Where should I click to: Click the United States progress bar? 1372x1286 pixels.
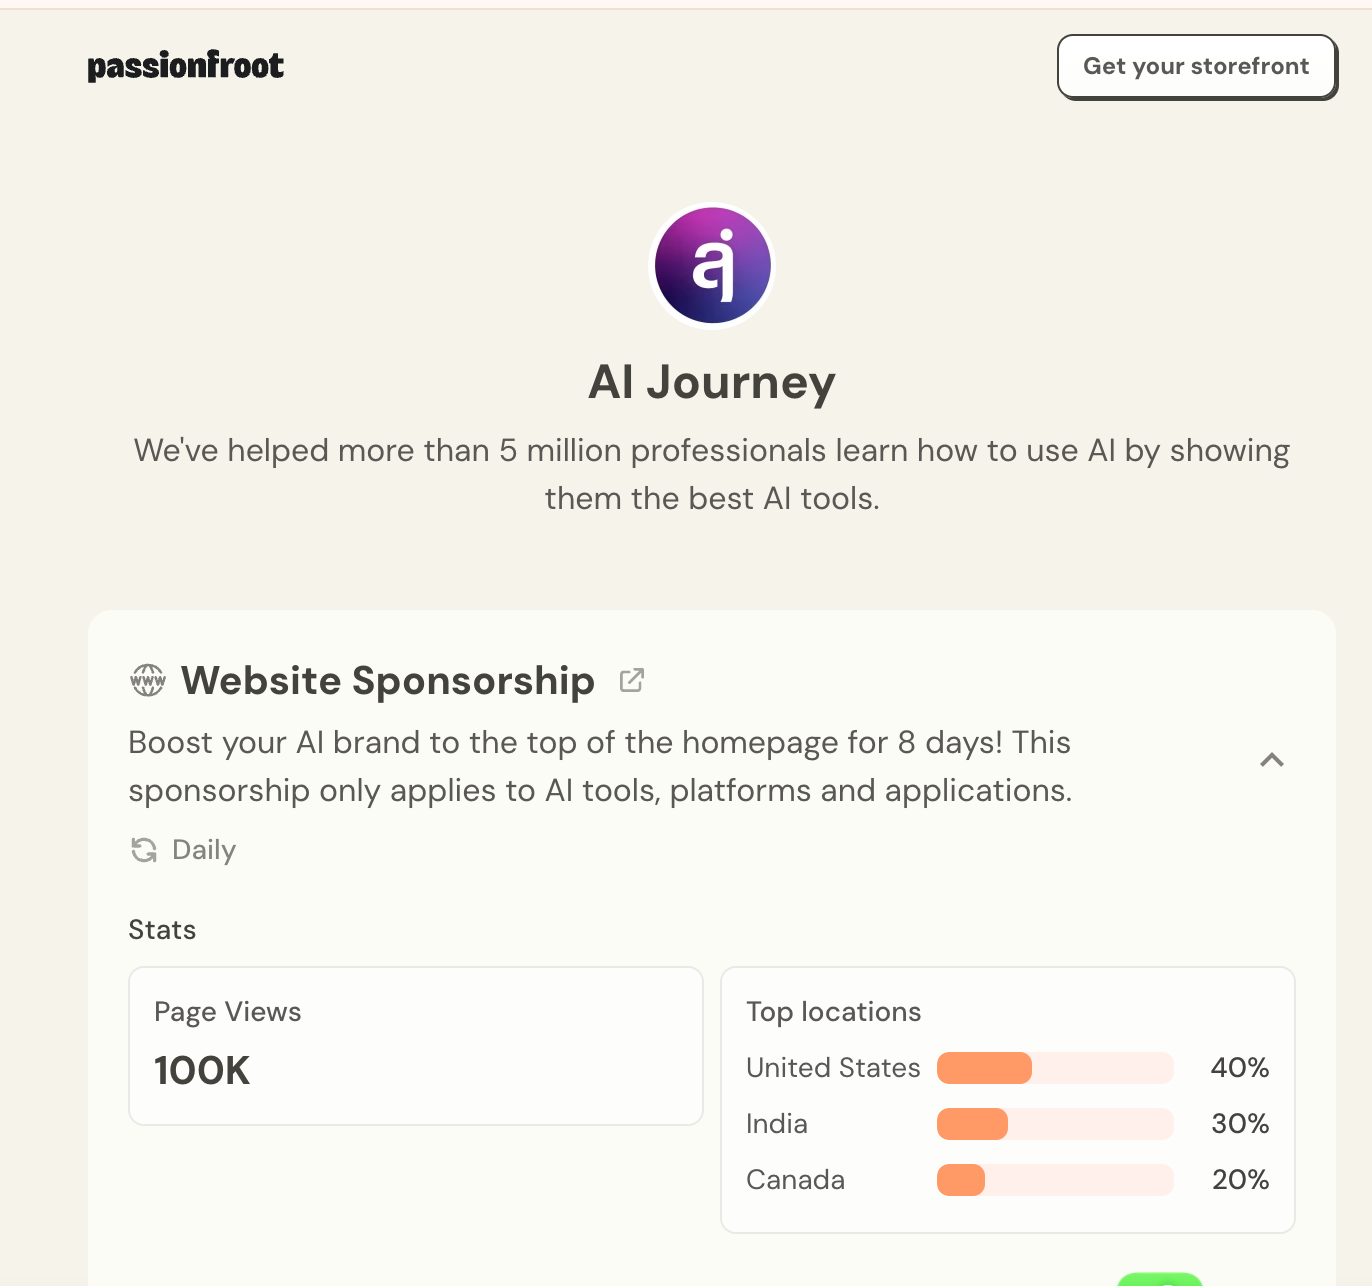[x=1054, y=1068]
